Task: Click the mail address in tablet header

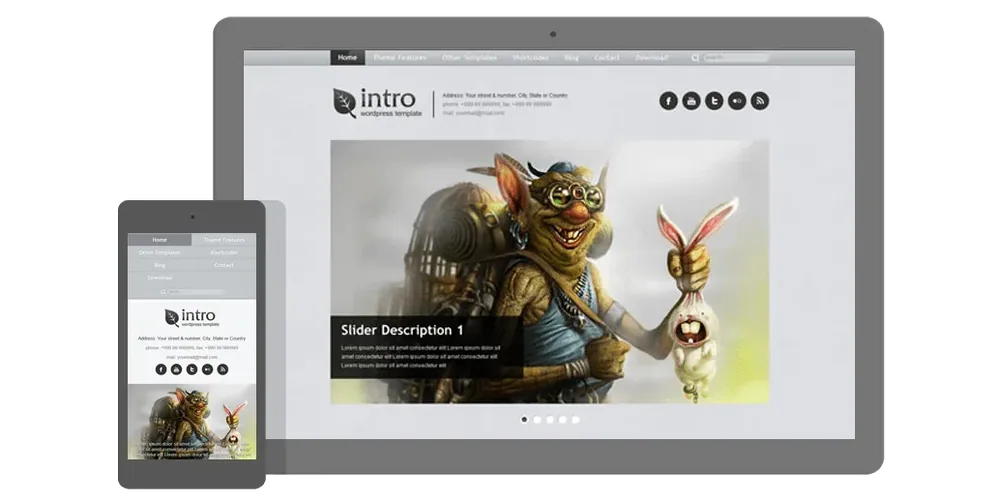Action: click(473, 113)
